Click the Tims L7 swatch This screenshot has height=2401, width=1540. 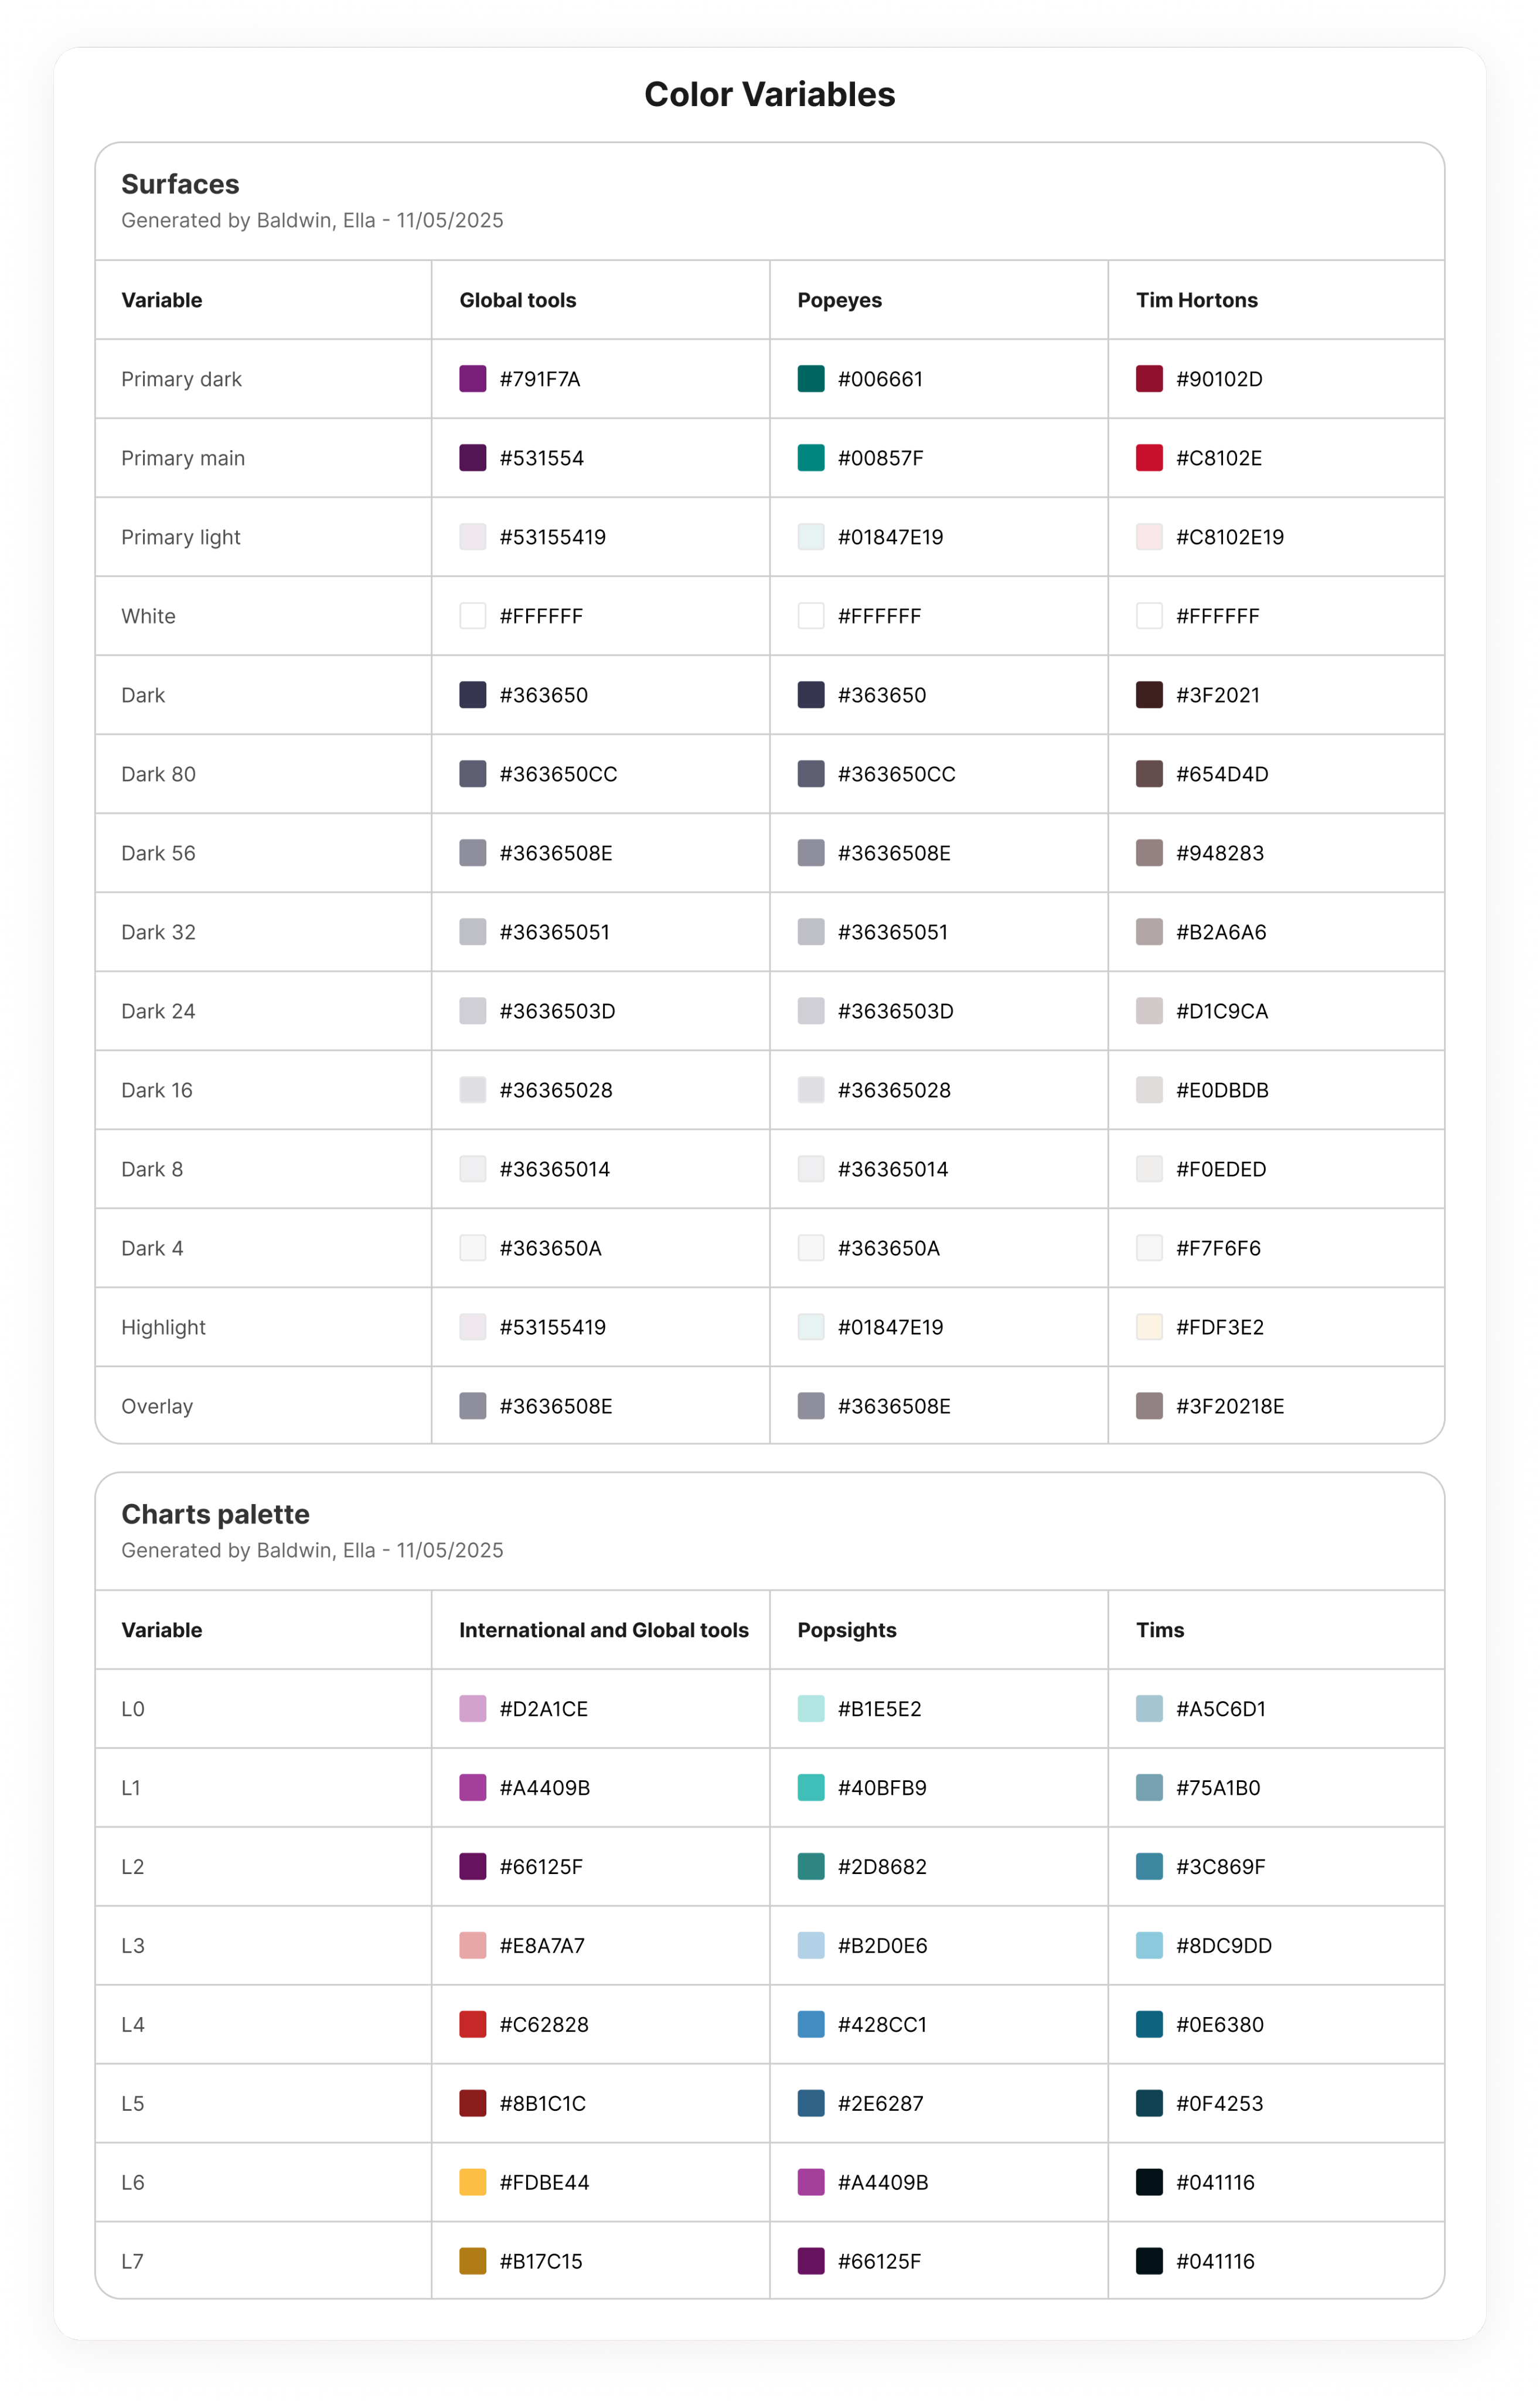[1149, 2261]
